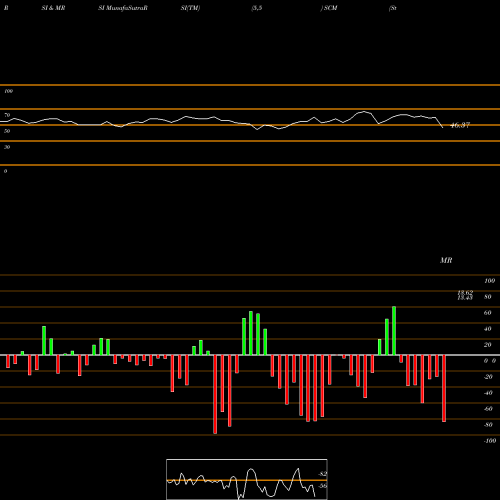500x500 pixels.
Task: Click the last red histogram bar
Action: (x=444, y=389)
